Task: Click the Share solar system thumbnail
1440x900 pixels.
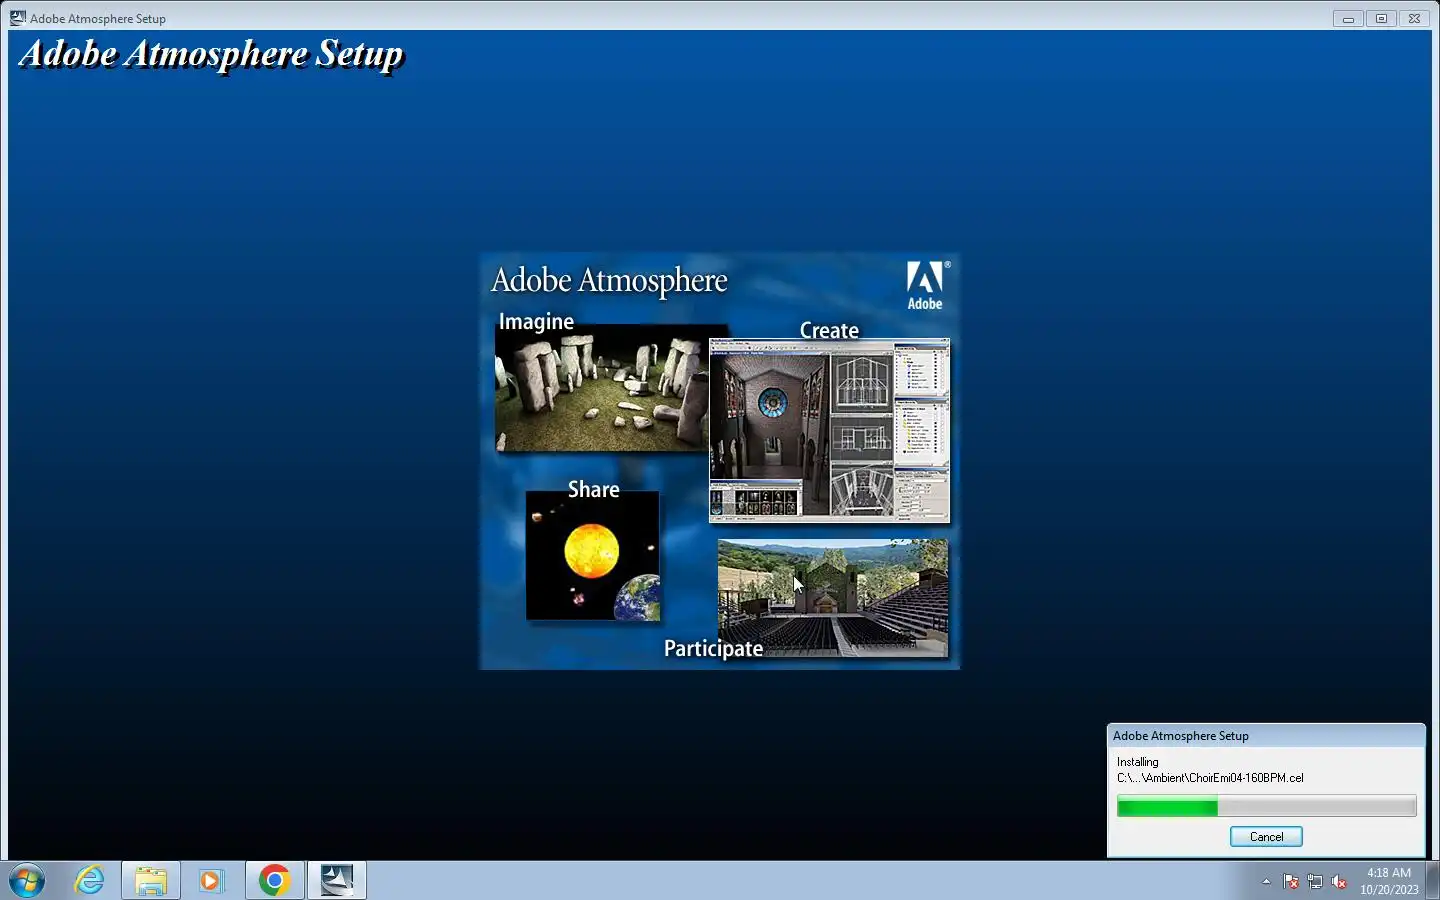Action: point(593,556)
